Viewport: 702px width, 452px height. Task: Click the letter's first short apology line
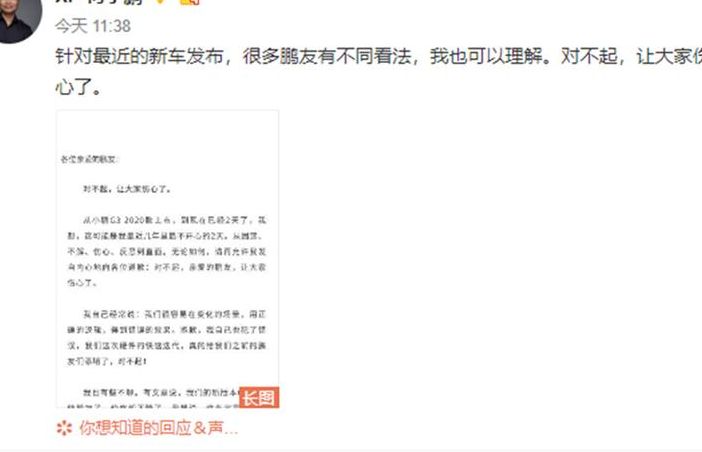[x=127, y=189]
